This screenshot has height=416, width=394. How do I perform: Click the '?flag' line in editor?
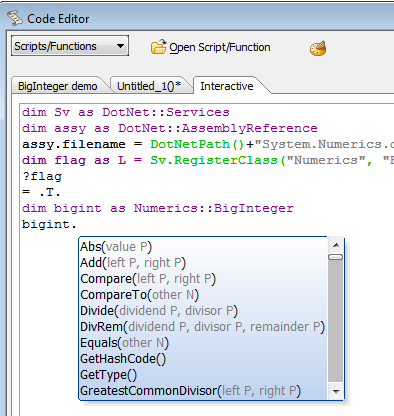pos(42,176)
